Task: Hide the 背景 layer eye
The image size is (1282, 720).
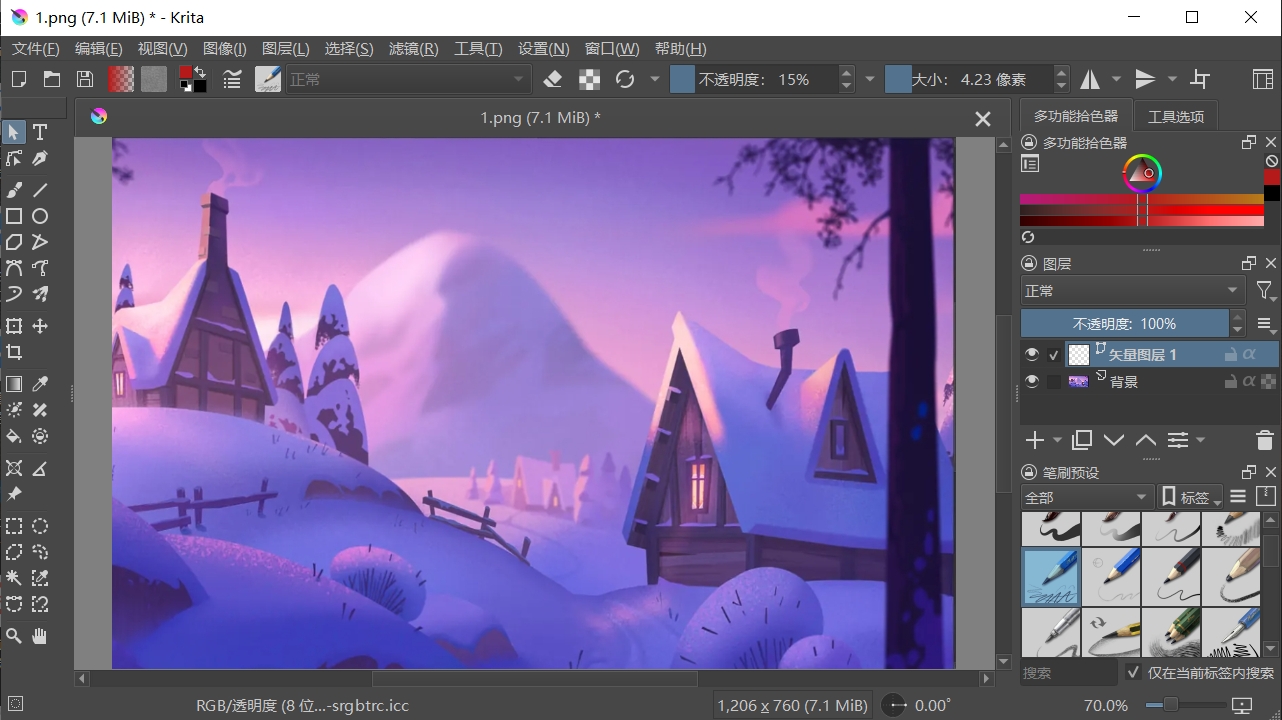Action: [1032, 381]
